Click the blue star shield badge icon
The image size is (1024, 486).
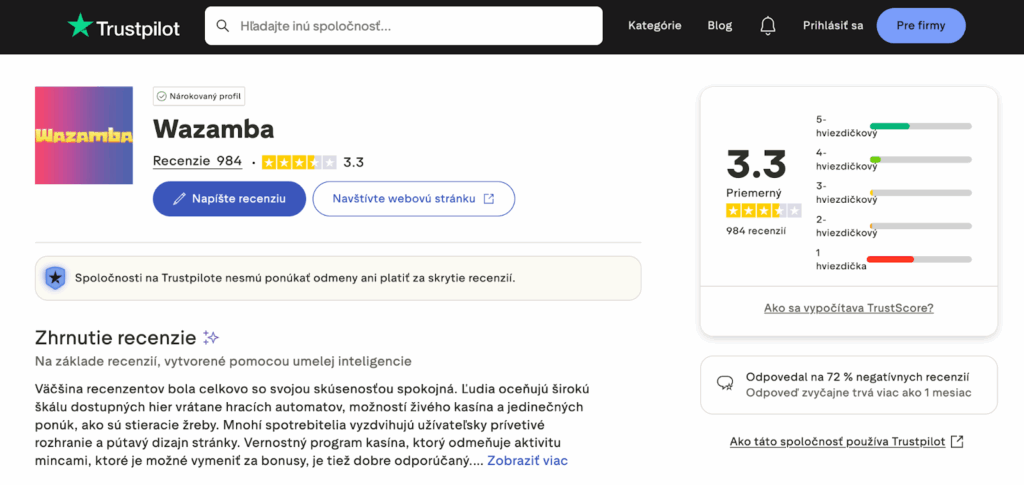[56, 277]
